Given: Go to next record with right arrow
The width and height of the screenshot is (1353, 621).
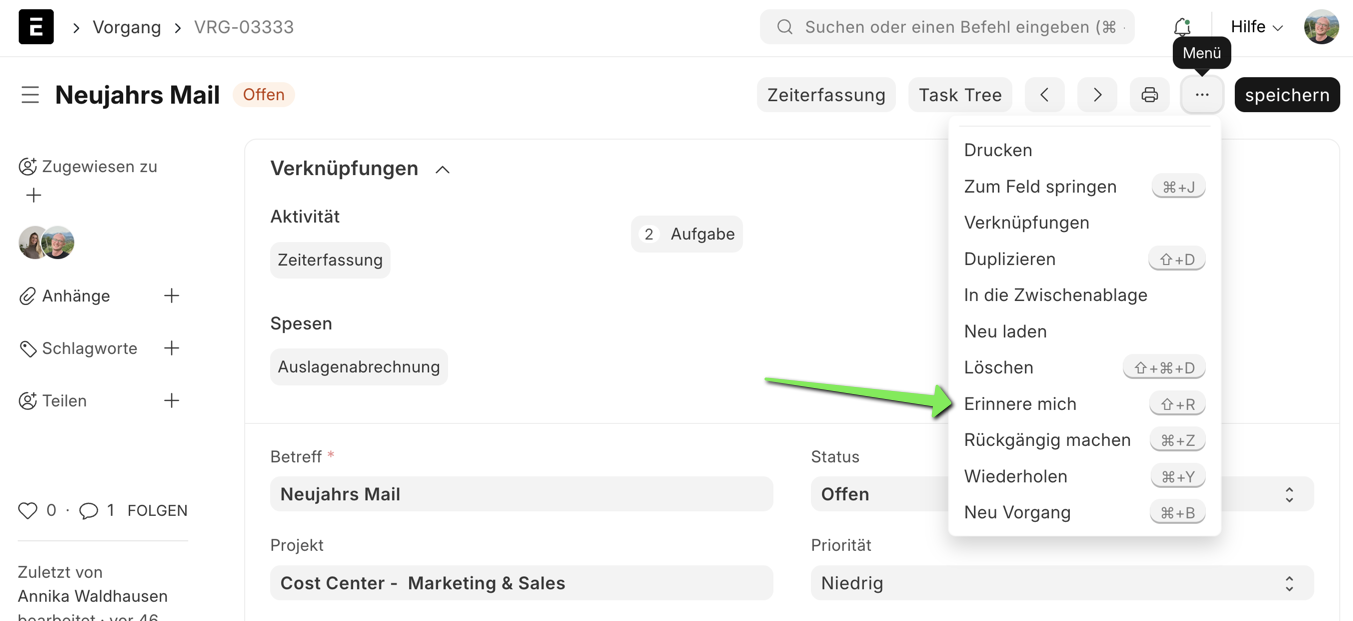Looking at the screenshot, I should point(1097,95).
